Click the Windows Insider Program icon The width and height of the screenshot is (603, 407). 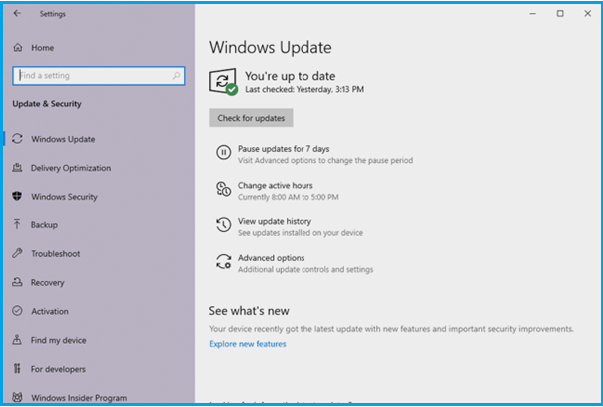click(x=17, y=397)
